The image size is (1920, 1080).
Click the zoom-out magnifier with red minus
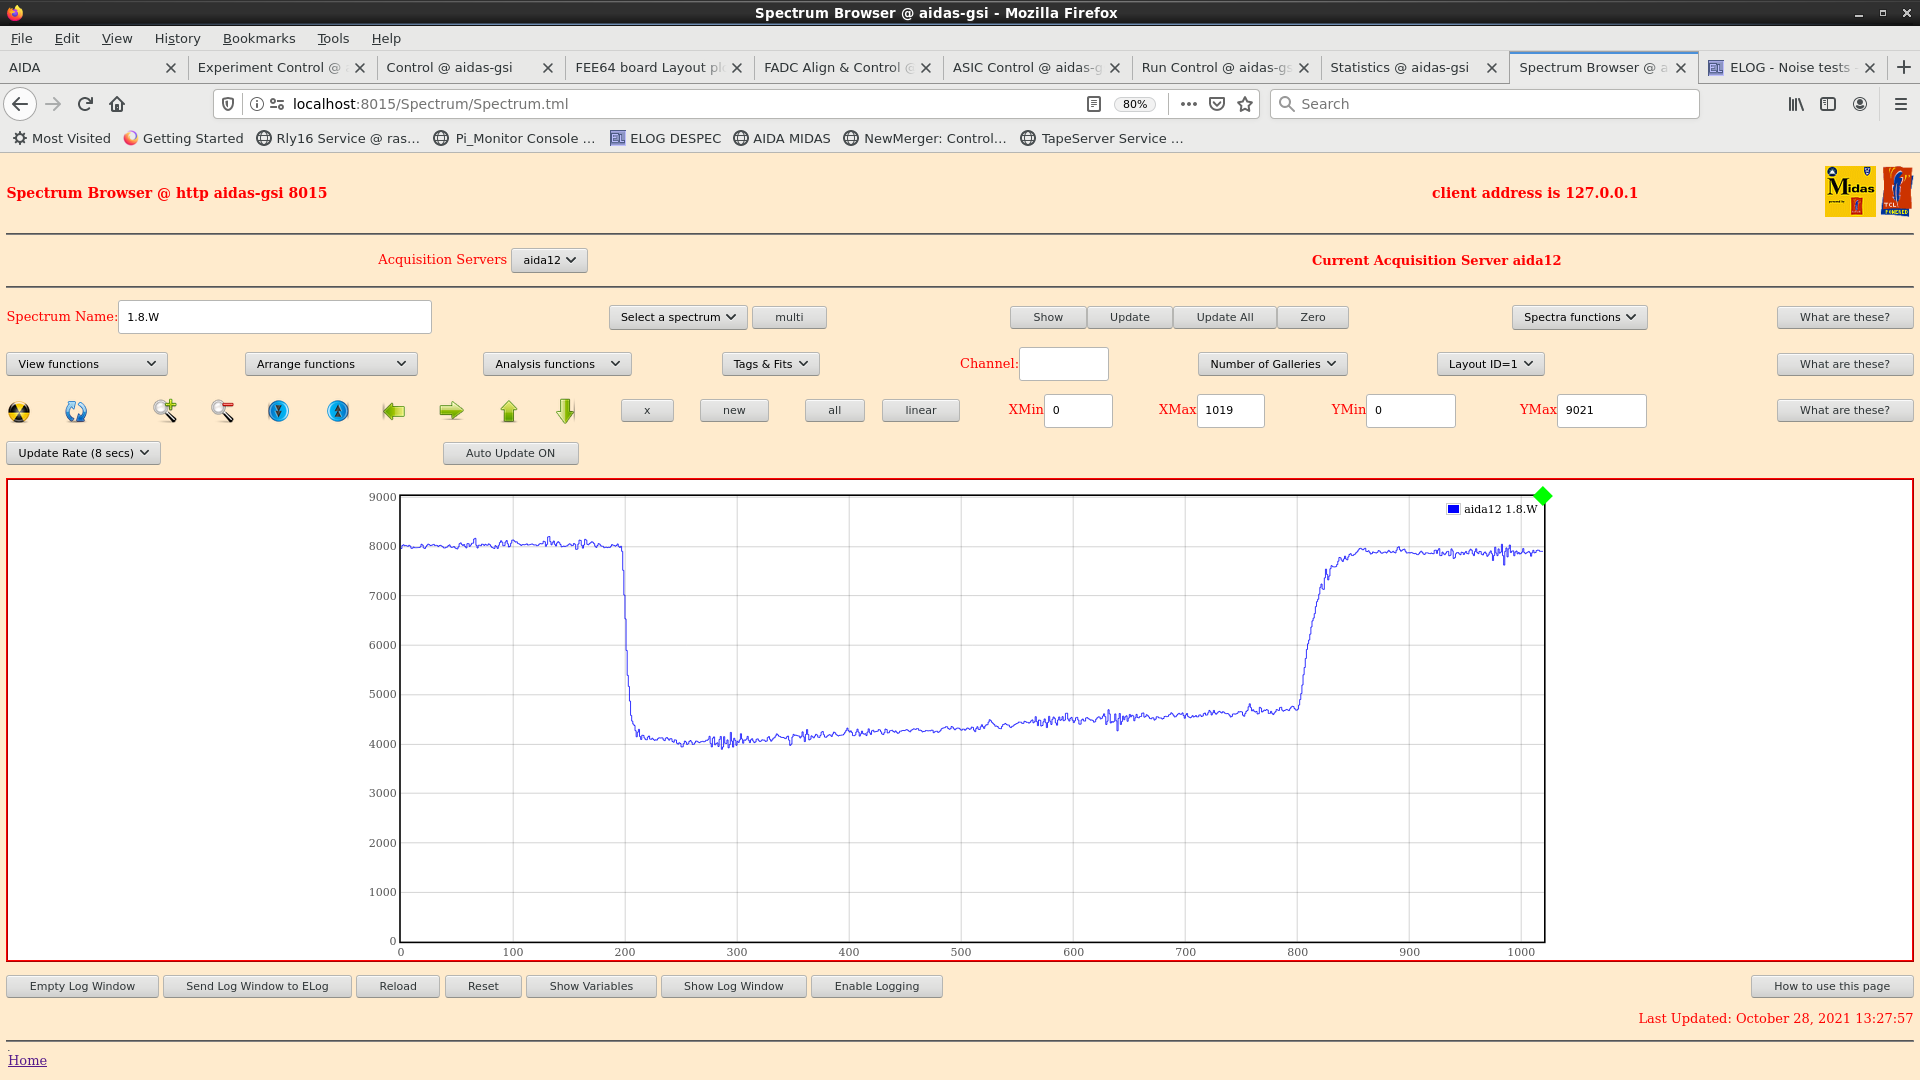(222, 410)
